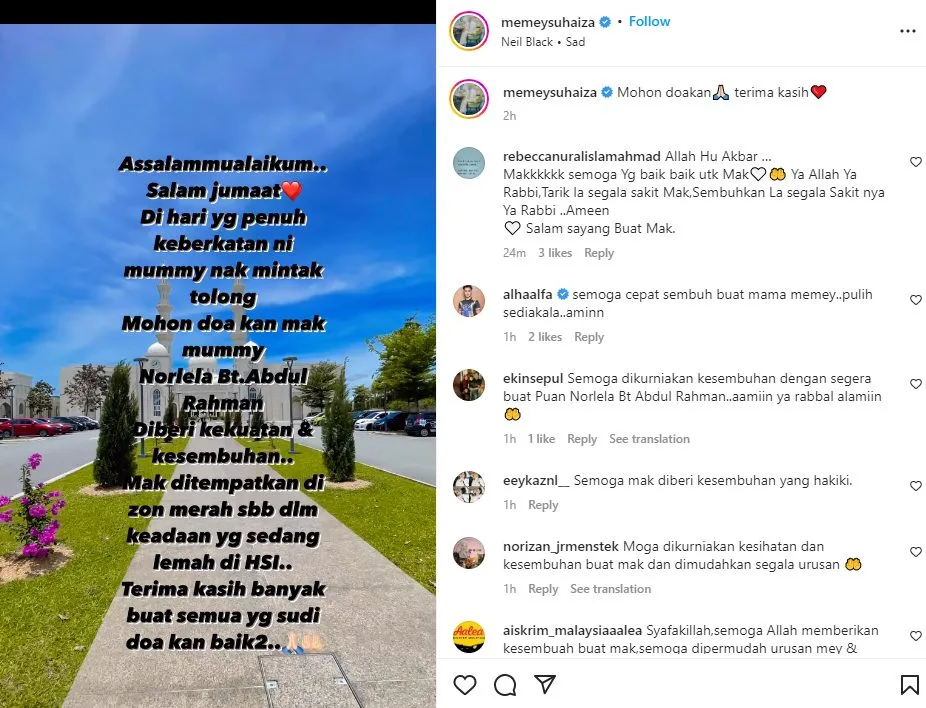Like the post with the heart icon
Viewport: 926px width, 708px height.
pyautogui.click(x=465, y=685)
